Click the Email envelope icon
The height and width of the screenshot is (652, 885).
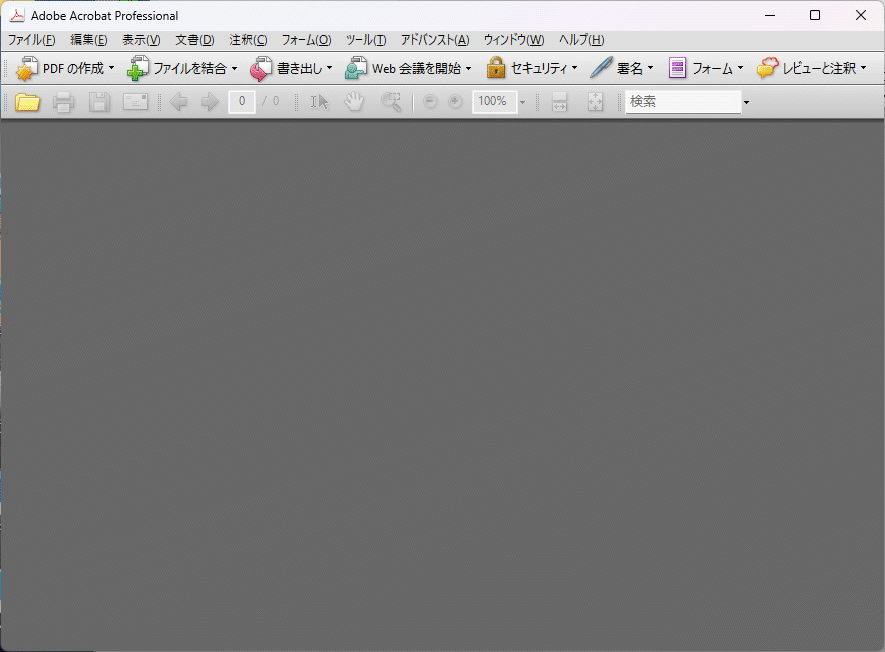tap(135, 102)
